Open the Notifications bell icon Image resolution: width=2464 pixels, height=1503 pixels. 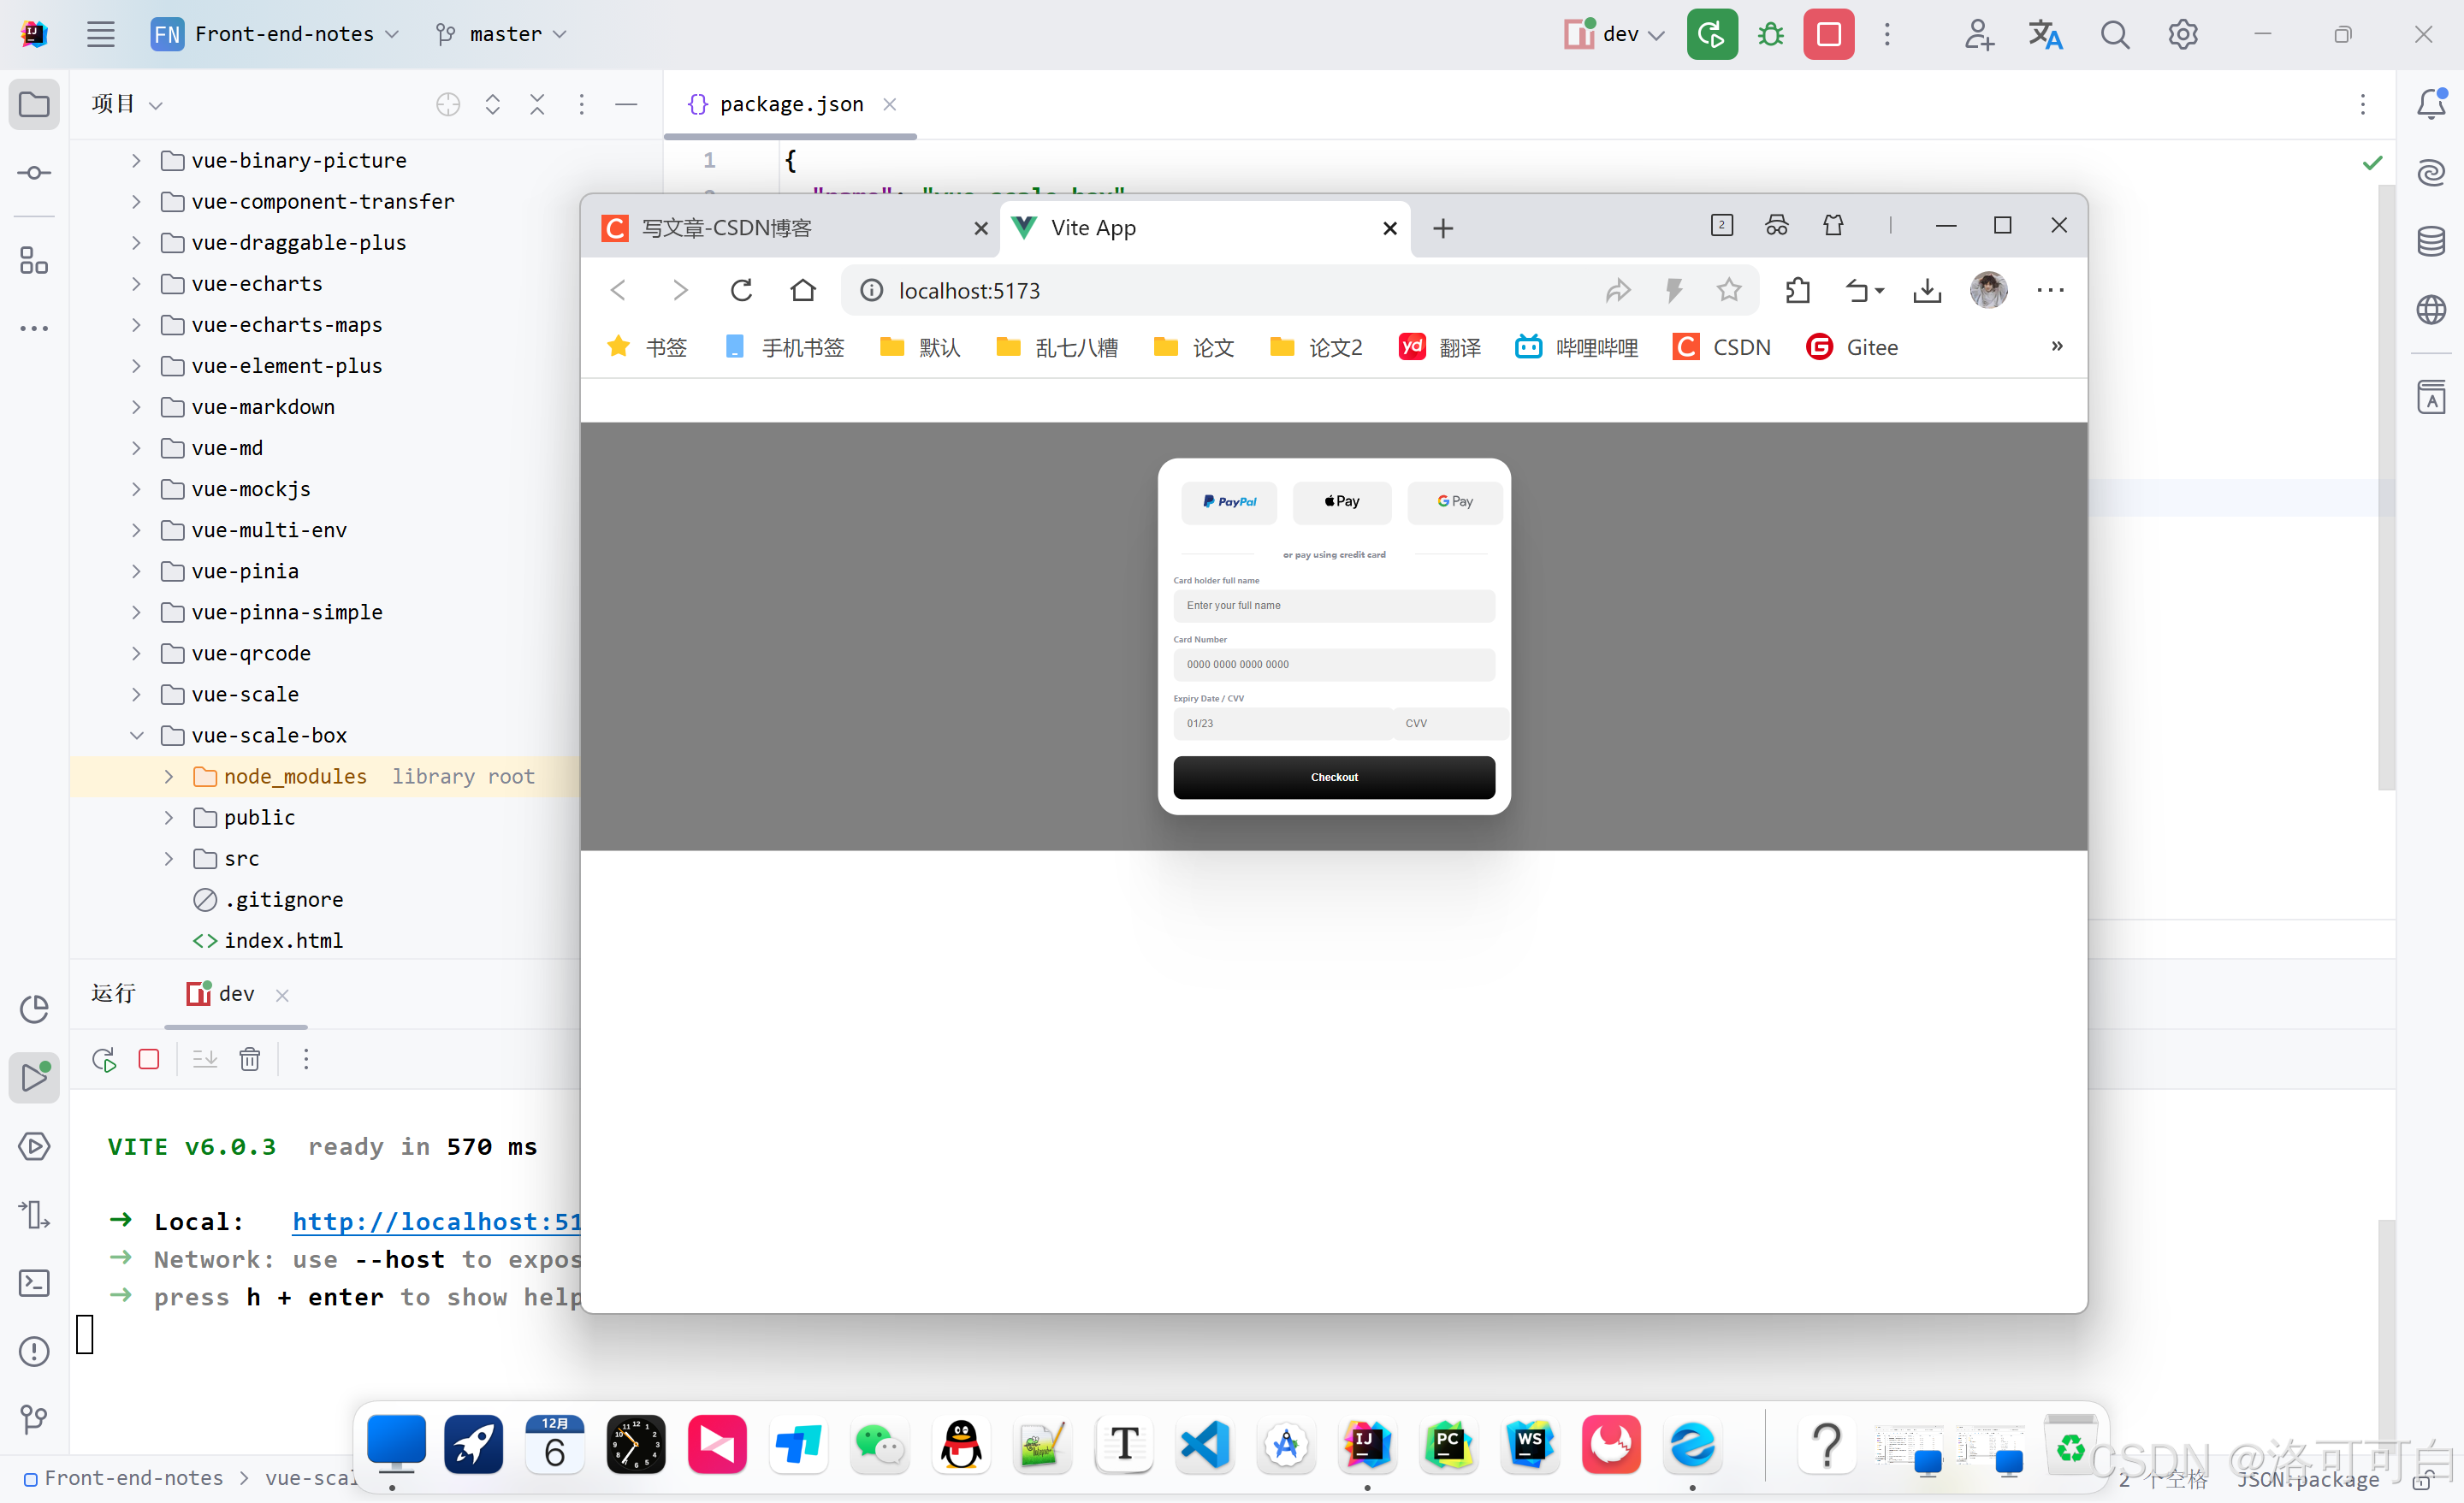(2431, 103)
